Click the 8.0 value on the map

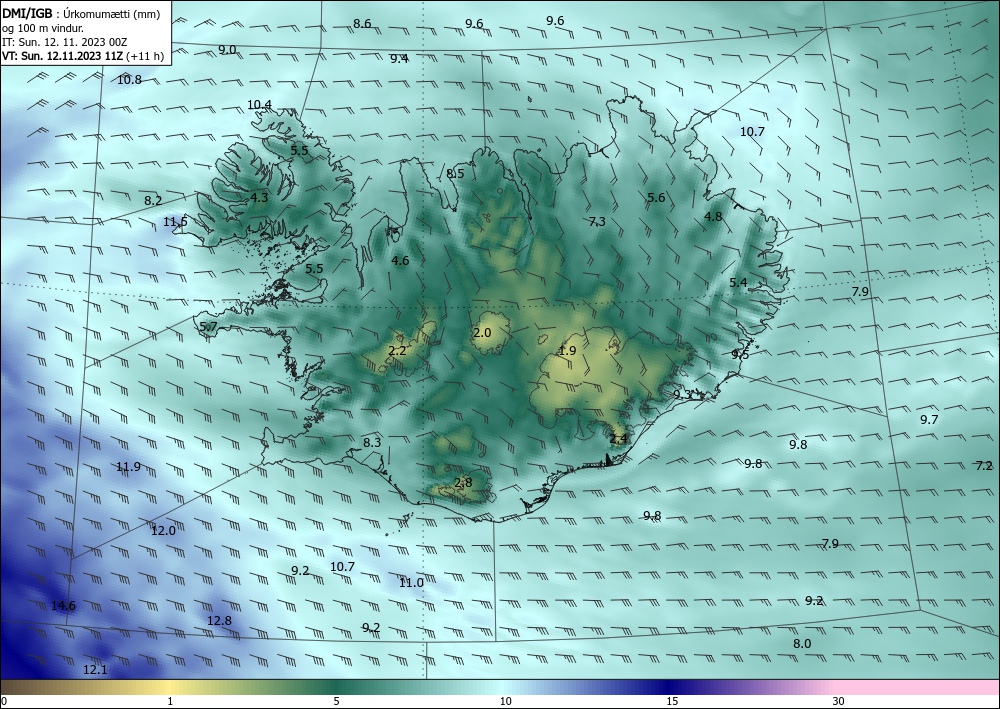pos(802,644)
